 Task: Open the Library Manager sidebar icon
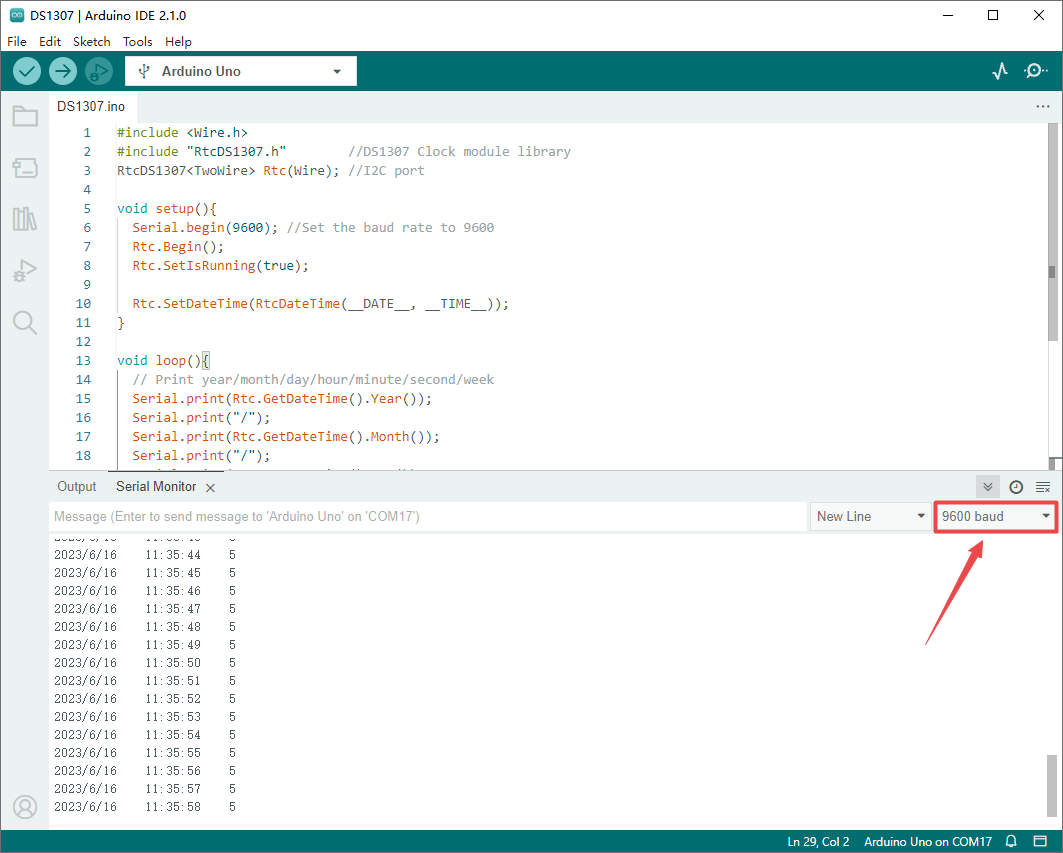(x=25, y=219)
